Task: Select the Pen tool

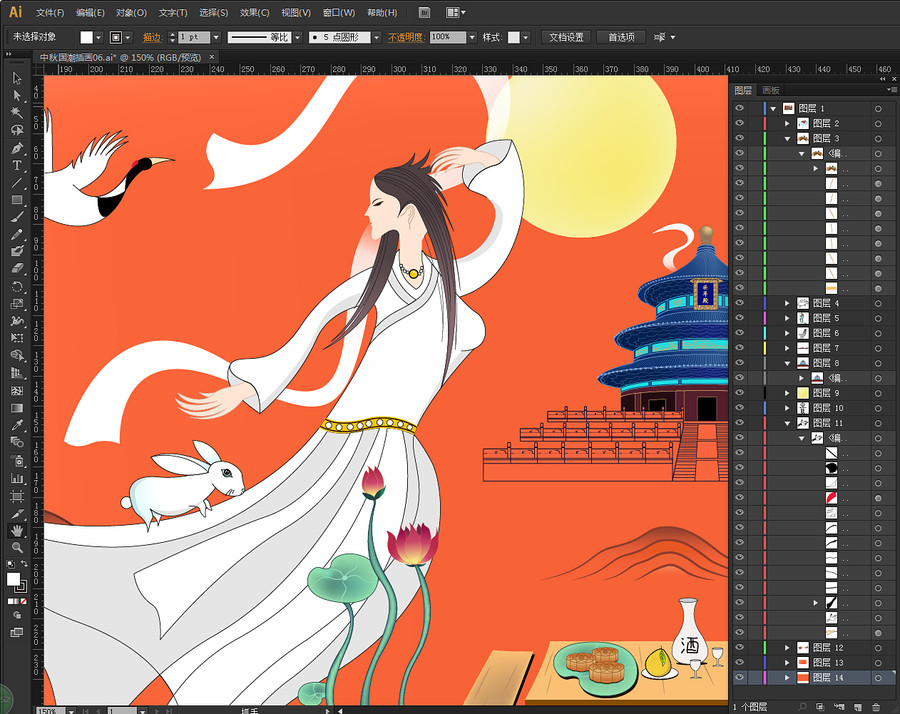Action: pyautogui.click(x=17, y=148)
